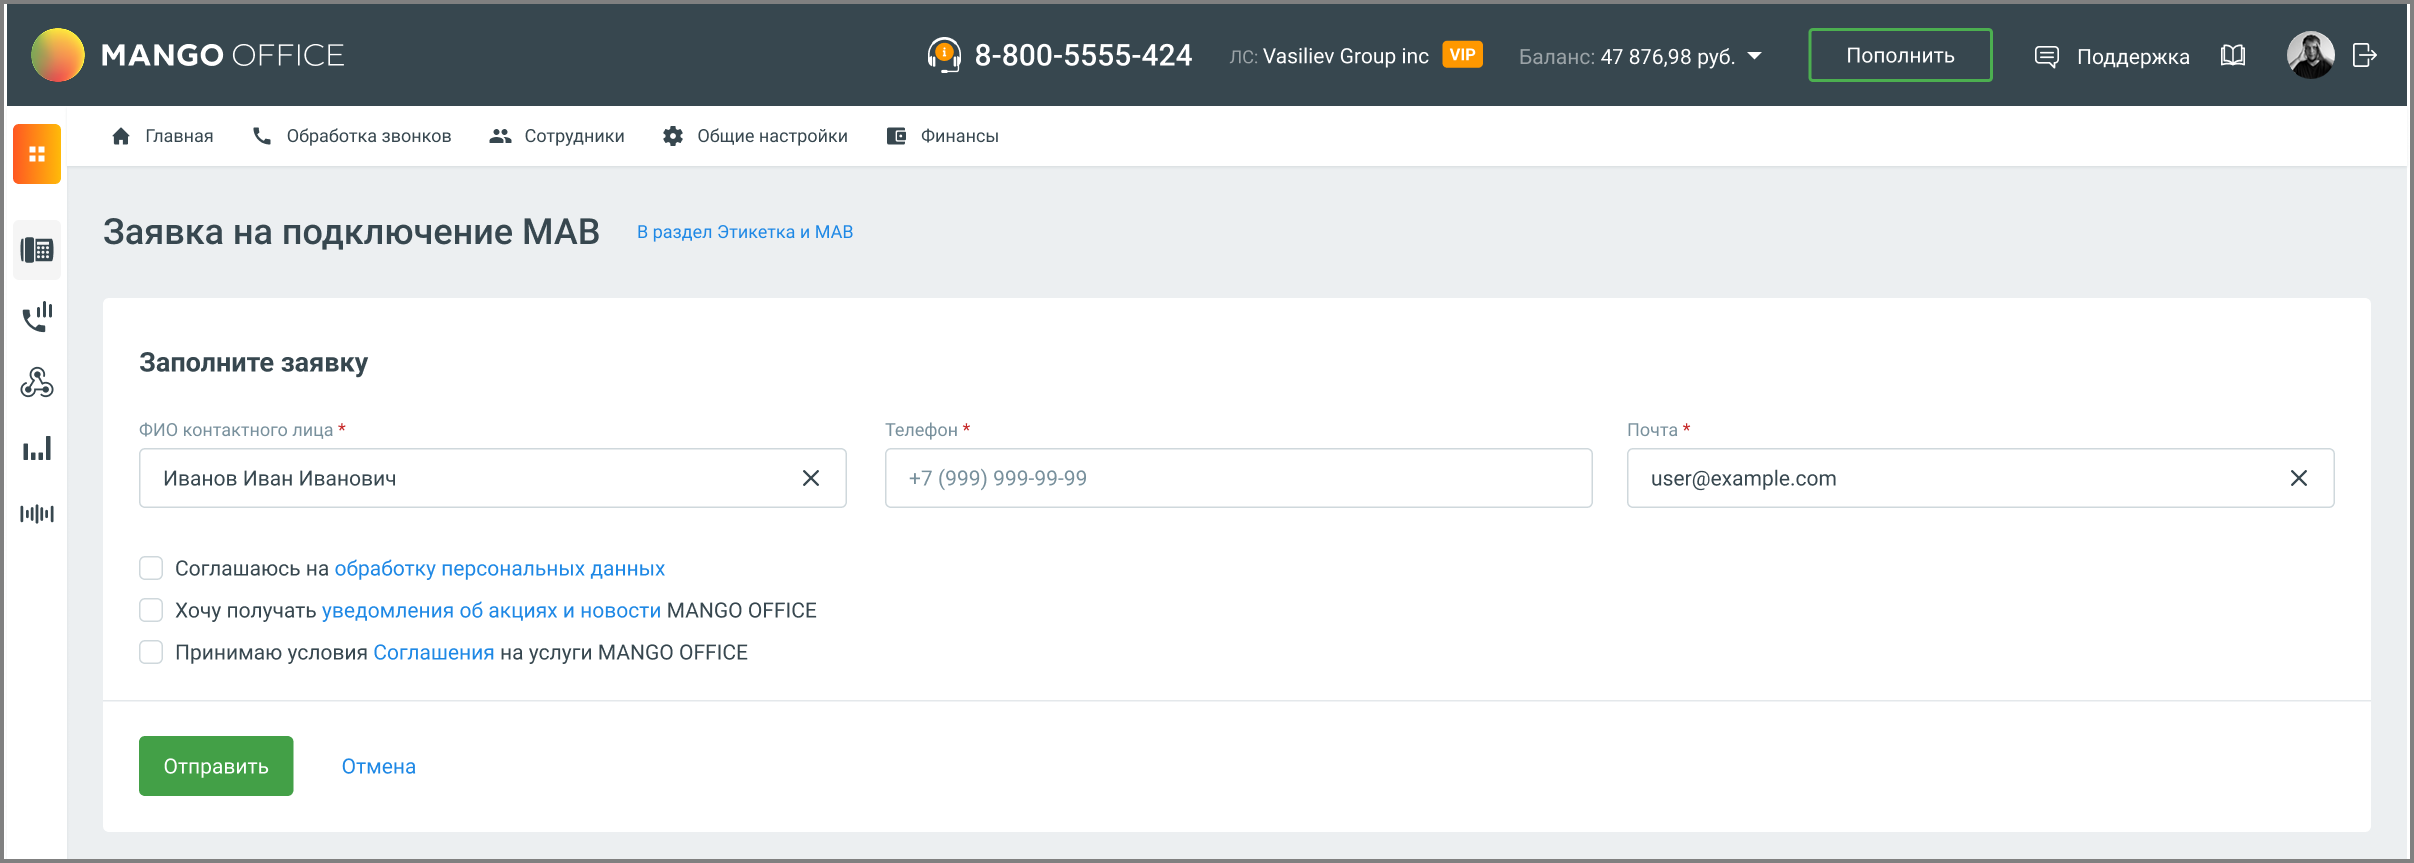Clear the email field
The width and height of the screenshot is (2414, 863).
click(x=2299, y=478)
